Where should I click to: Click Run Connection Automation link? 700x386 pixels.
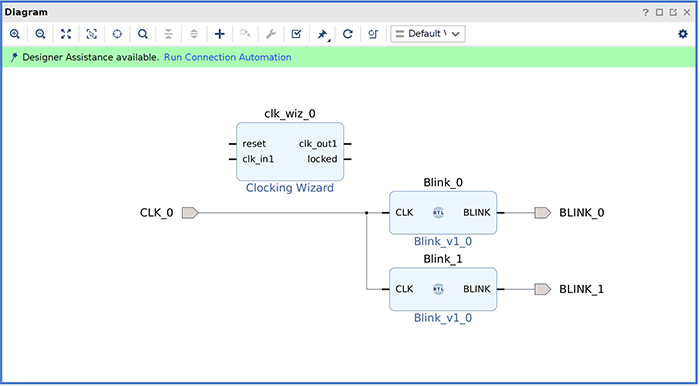[228, 57]
